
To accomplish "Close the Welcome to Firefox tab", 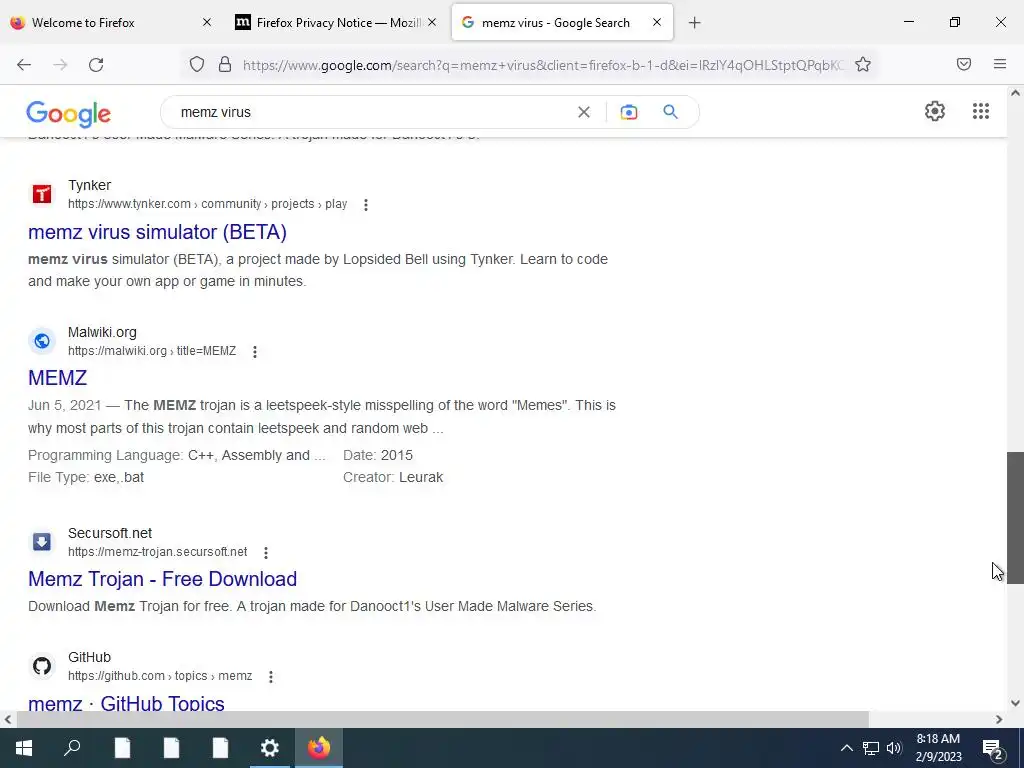I will tap(207, 22).
